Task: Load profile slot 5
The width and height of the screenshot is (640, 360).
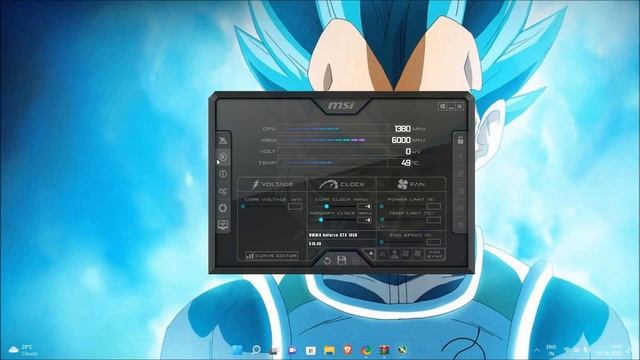Action: tap(460, 225)
